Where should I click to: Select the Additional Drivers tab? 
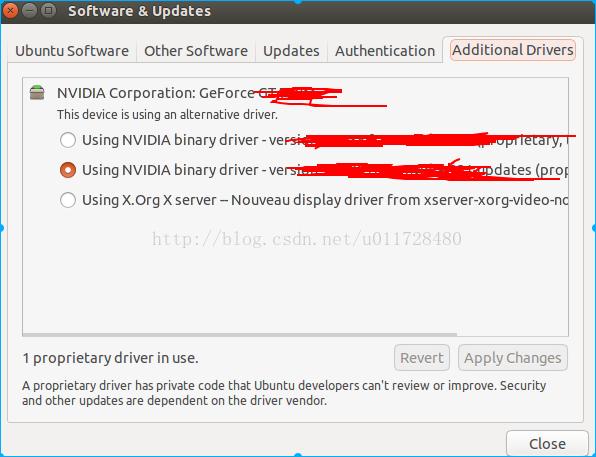(x=513, y=50)
